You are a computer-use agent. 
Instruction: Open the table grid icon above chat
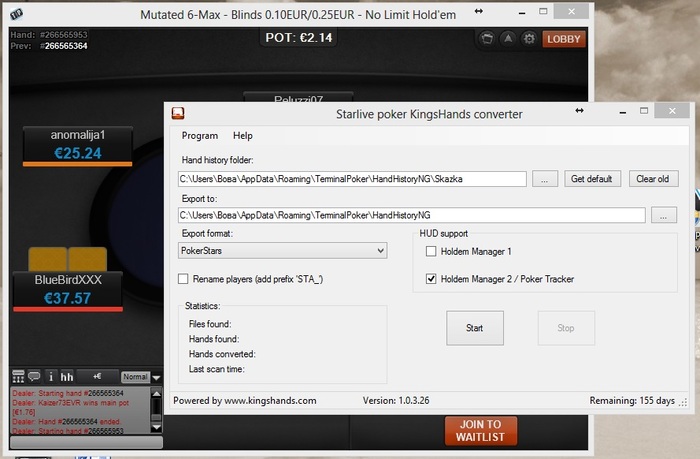coord(18,377)
